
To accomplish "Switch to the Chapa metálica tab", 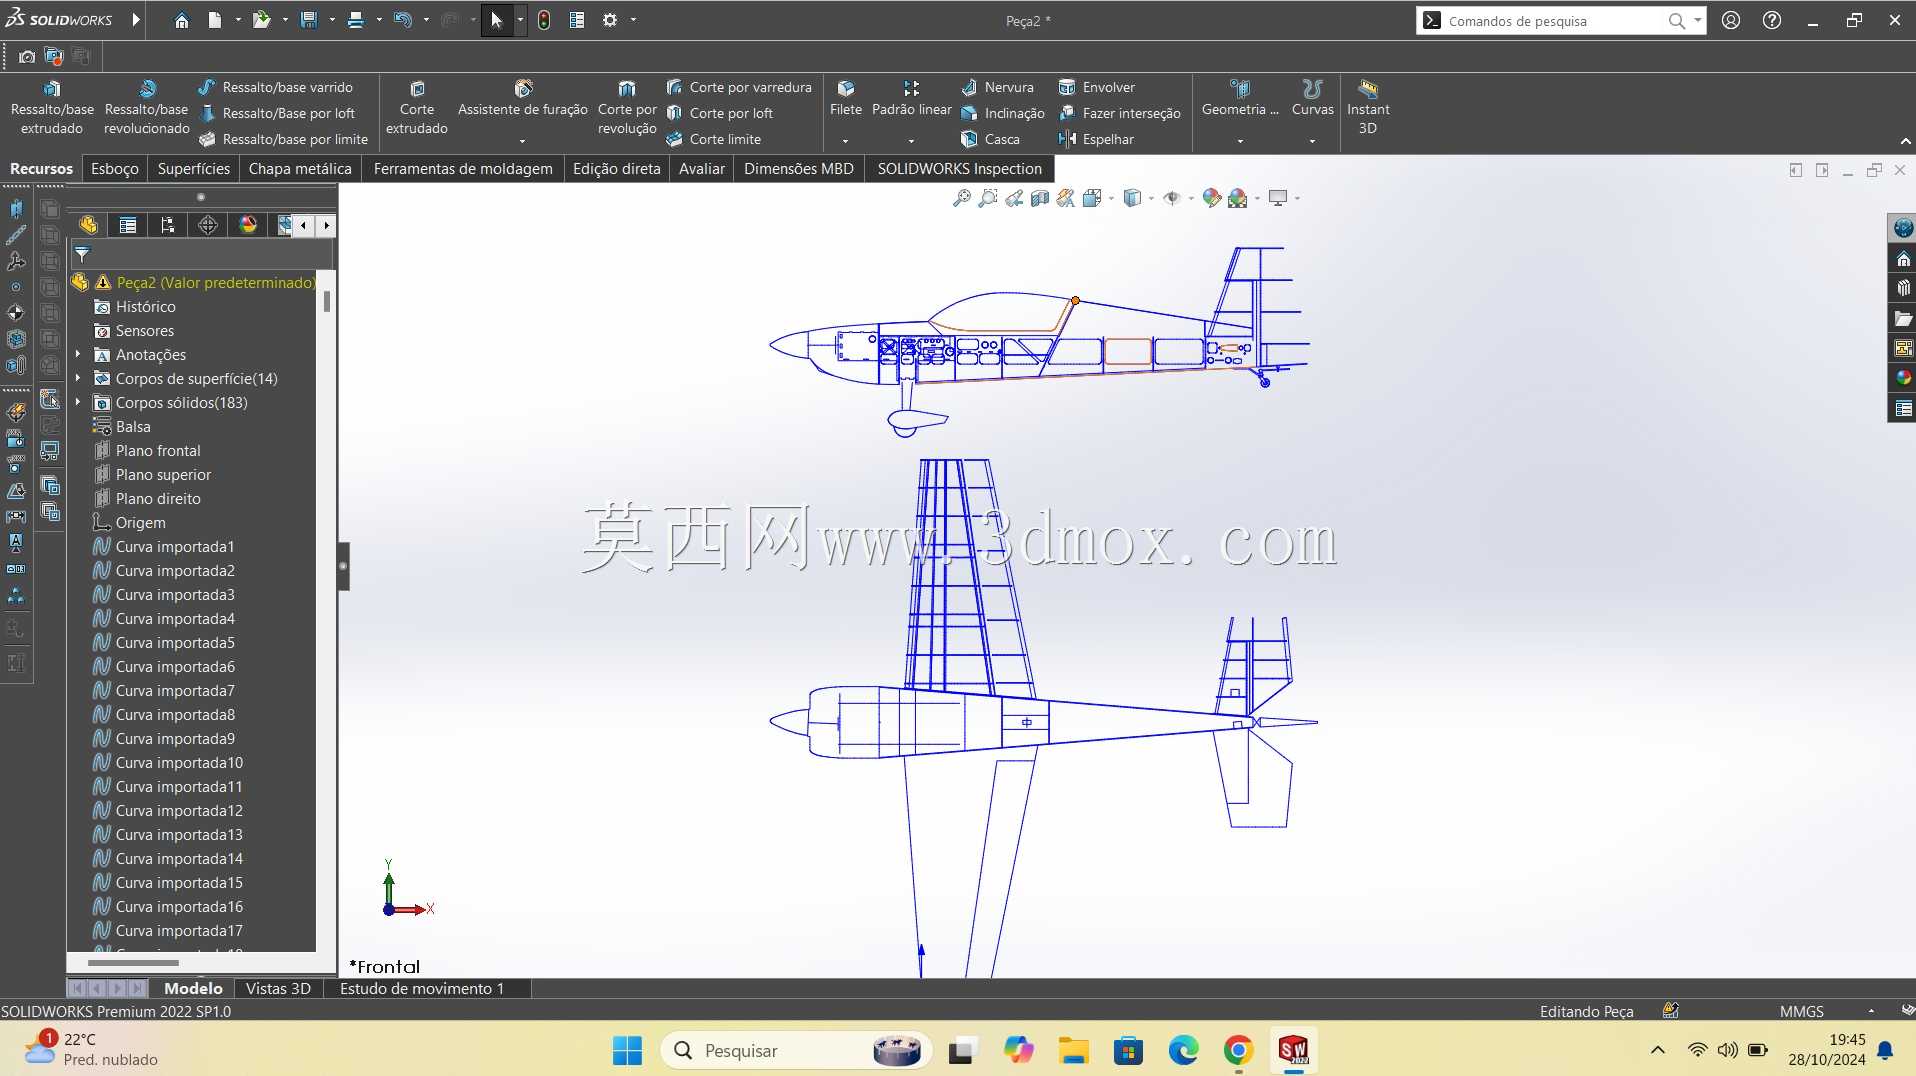I will click(x=300, y=168).
